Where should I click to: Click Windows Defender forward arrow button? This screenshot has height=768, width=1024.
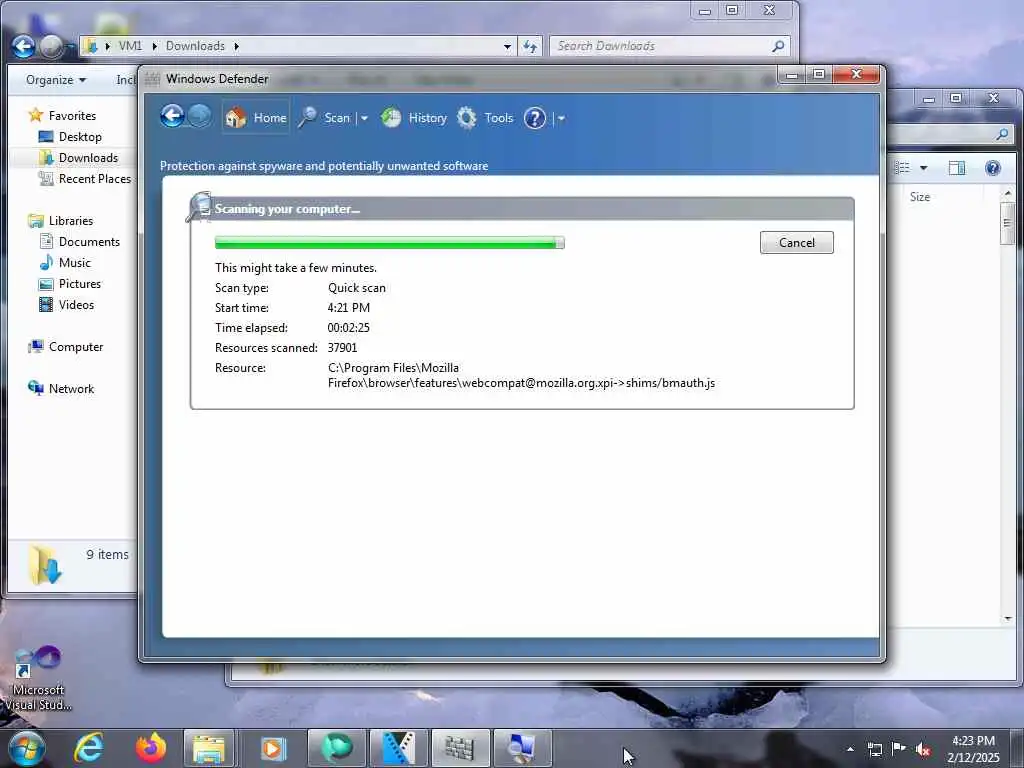pos(200,117)
